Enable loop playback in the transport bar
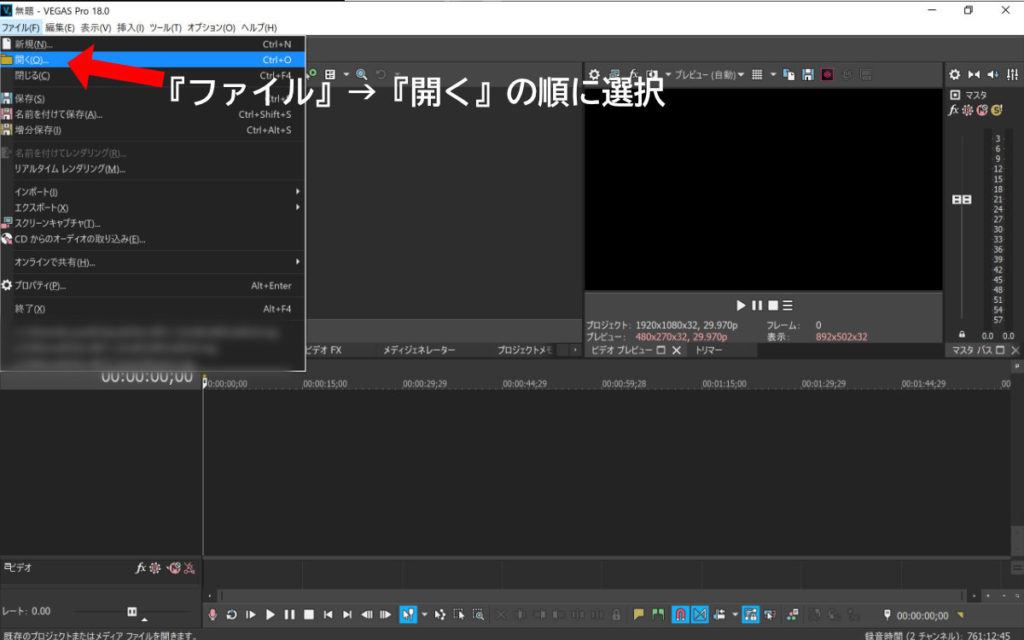Viewport: 1024px width, 640px height. 231,615
